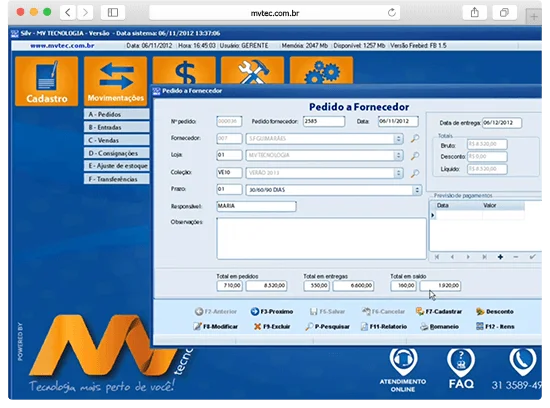Click F9-Excluir button
The width and height of the screenshot is (550, 408).
tap(272, 327)
